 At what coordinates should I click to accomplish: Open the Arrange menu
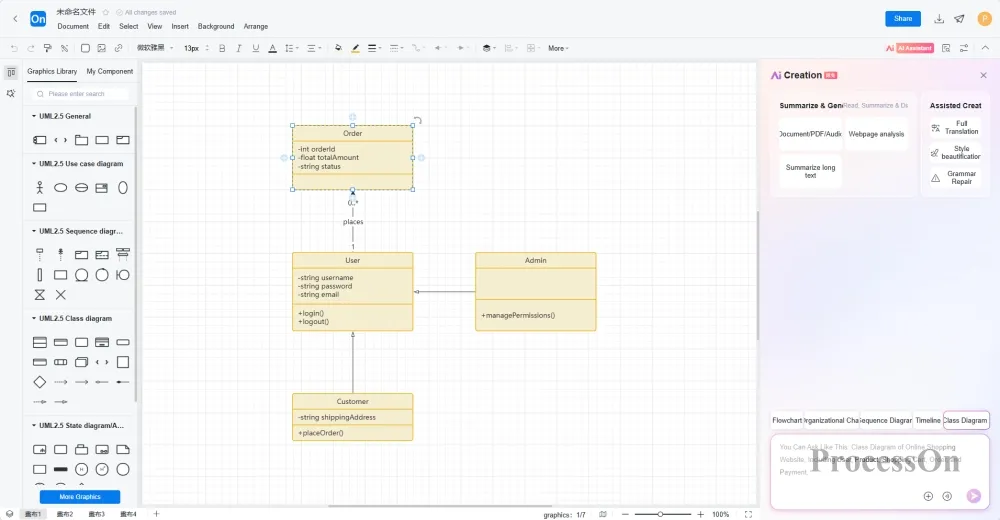pos(255,27)
